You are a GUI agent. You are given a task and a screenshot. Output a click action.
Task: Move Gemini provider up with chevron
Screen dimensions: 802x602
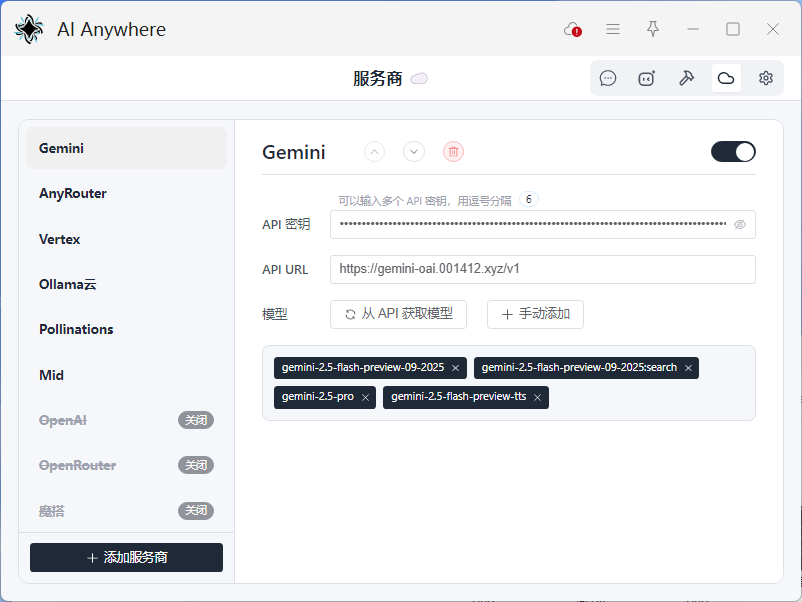tap(375, 152)
